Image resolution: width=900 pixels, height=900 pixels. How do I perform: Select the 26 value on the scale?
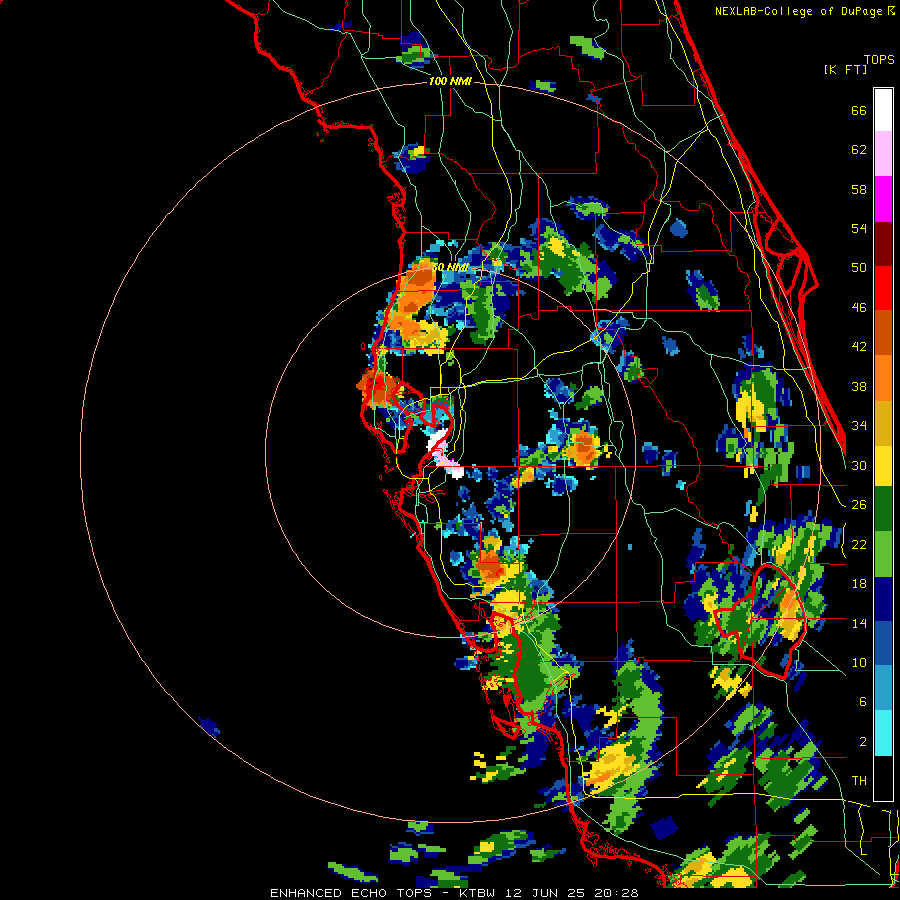coord(859,505)
